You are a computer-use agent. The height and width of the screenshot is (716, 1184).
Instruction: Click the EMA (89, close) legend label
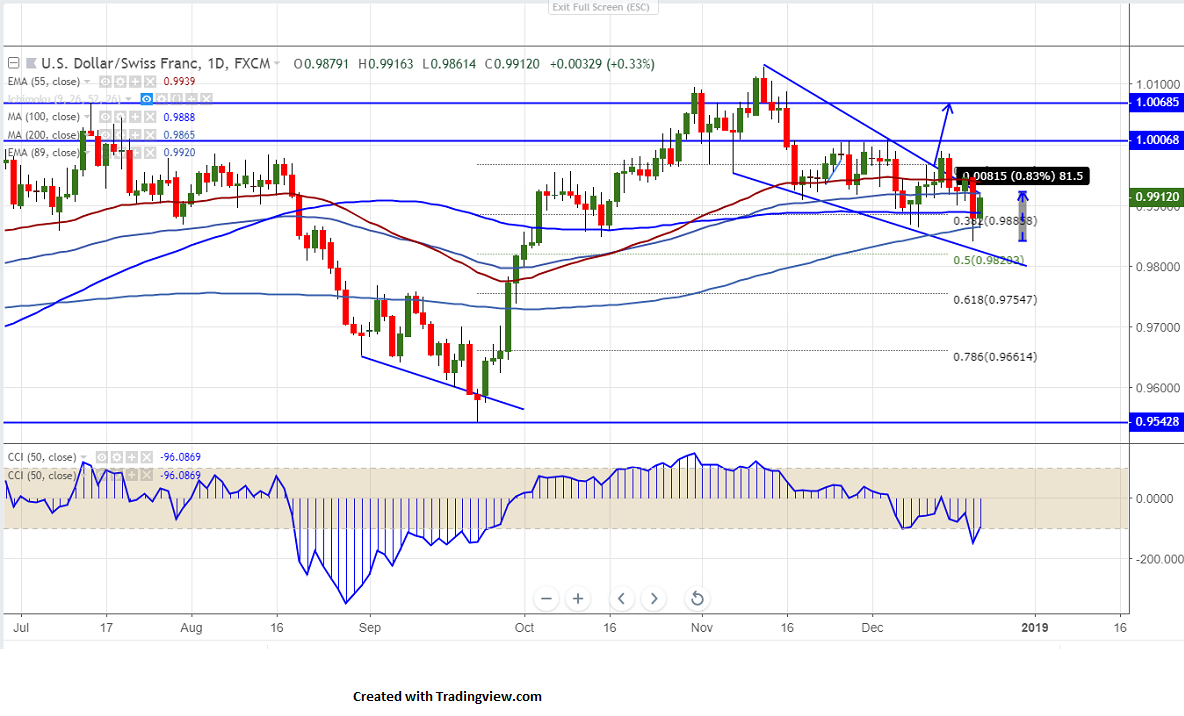[x=43, y=153]
